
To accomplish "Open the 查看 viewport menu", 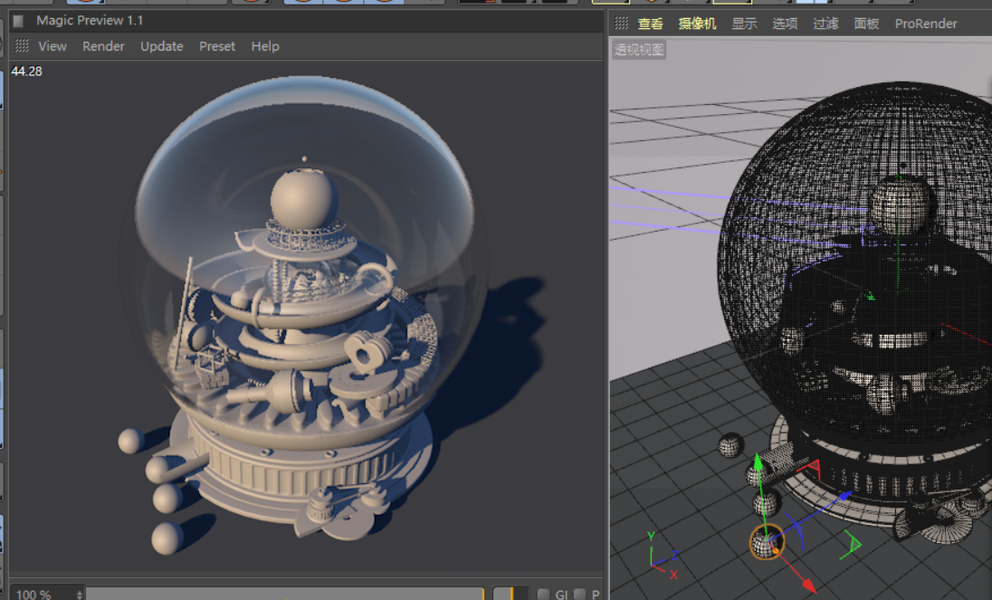I will [650, 24].
